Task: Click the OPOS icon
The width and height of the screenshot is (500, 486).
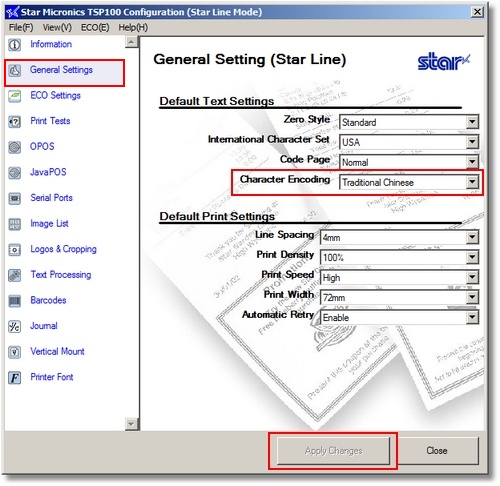Action: tap(14, 147)
